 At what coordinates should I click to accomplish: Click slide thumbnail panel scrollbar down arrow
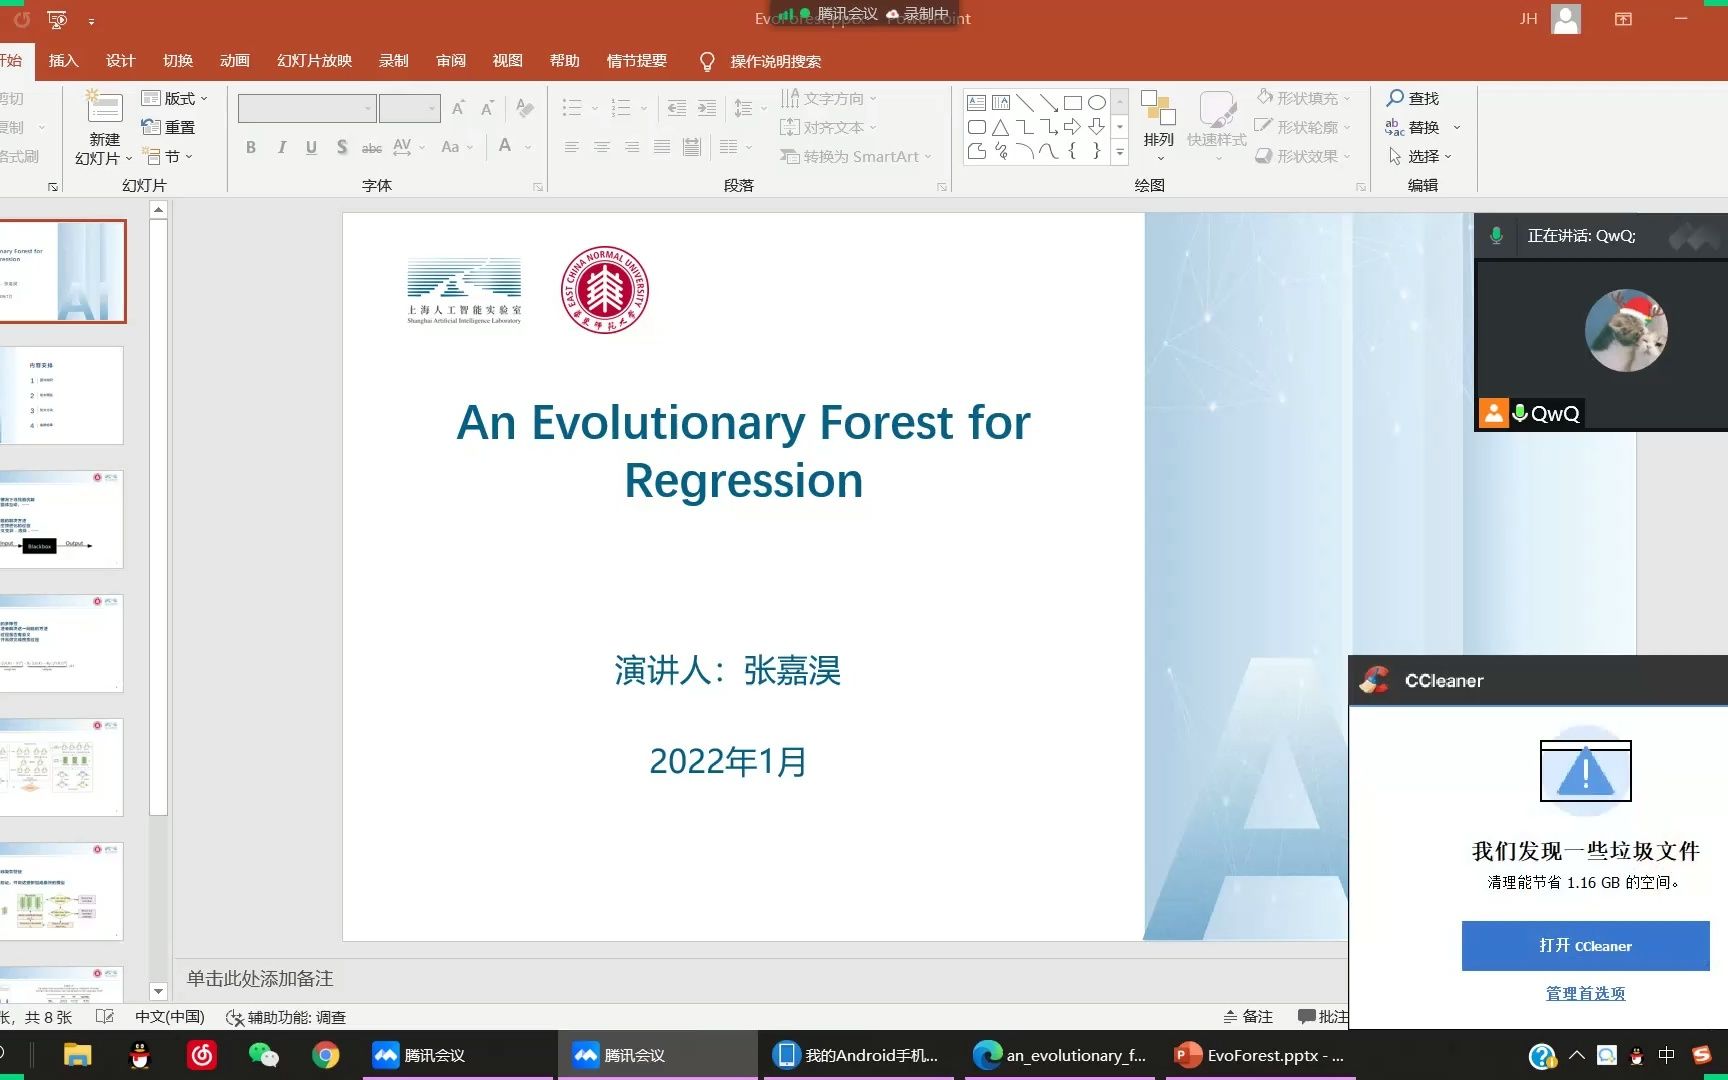158,991
